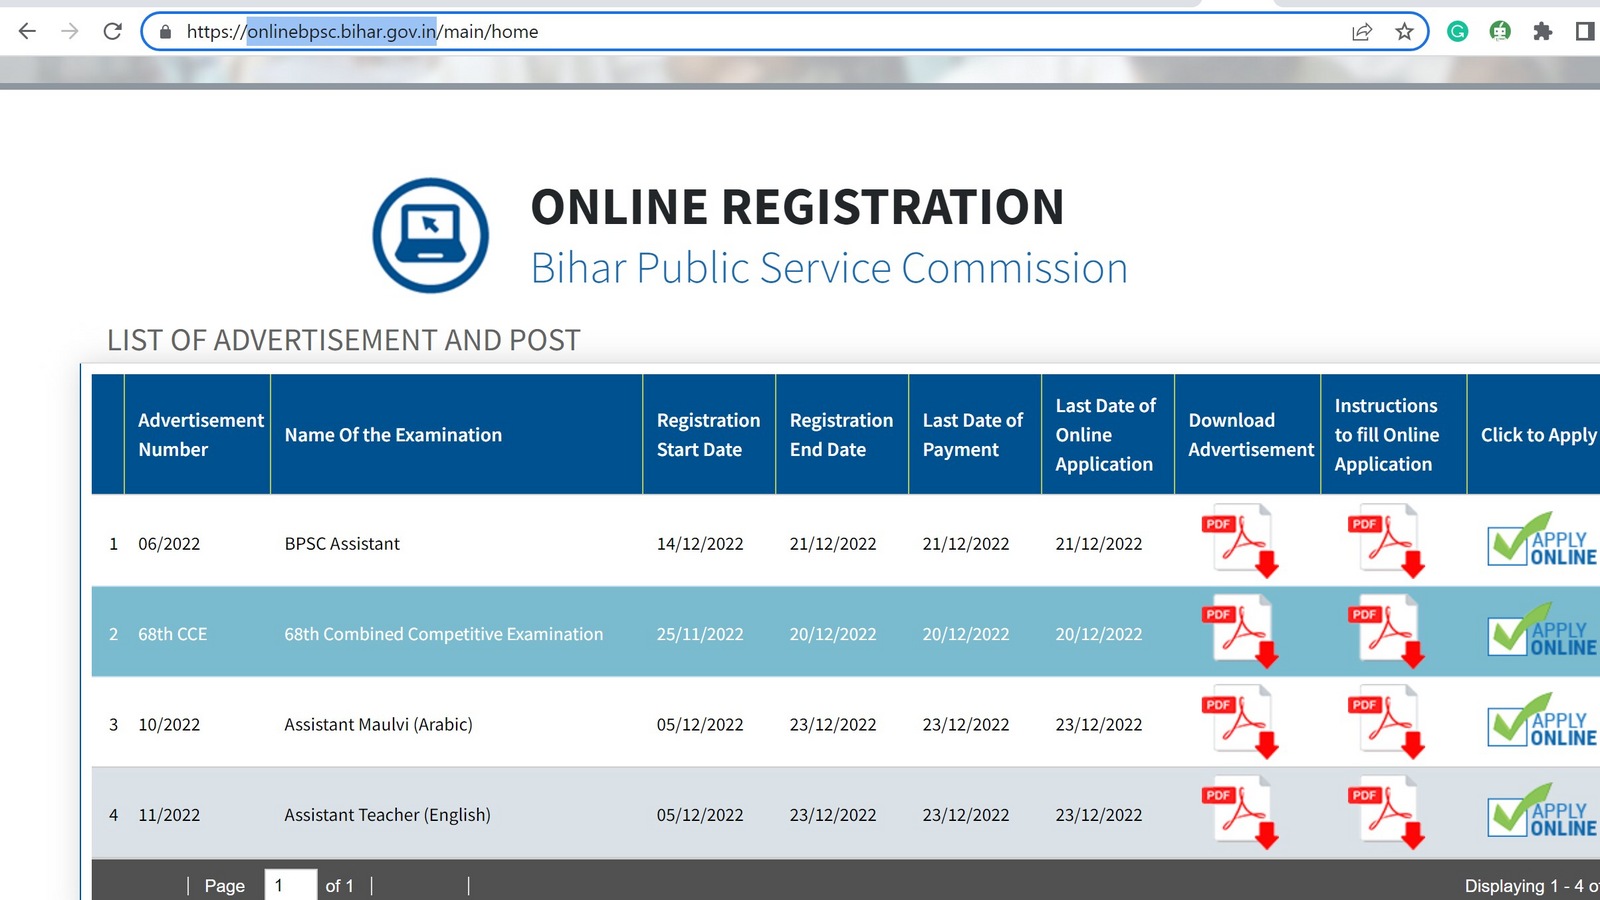
Task: Apply online for Assistant Maulvi (Arabic)
Action: click(1542, 721)
